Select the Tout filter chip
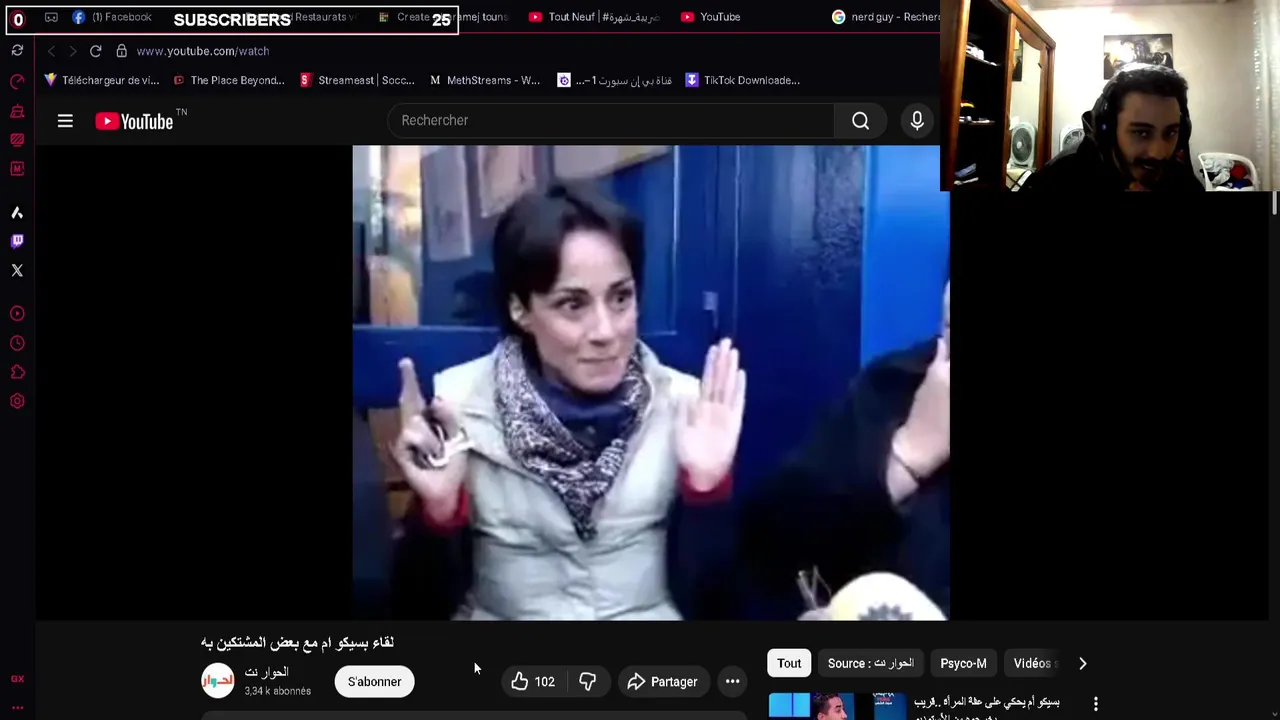 point(789,663)
